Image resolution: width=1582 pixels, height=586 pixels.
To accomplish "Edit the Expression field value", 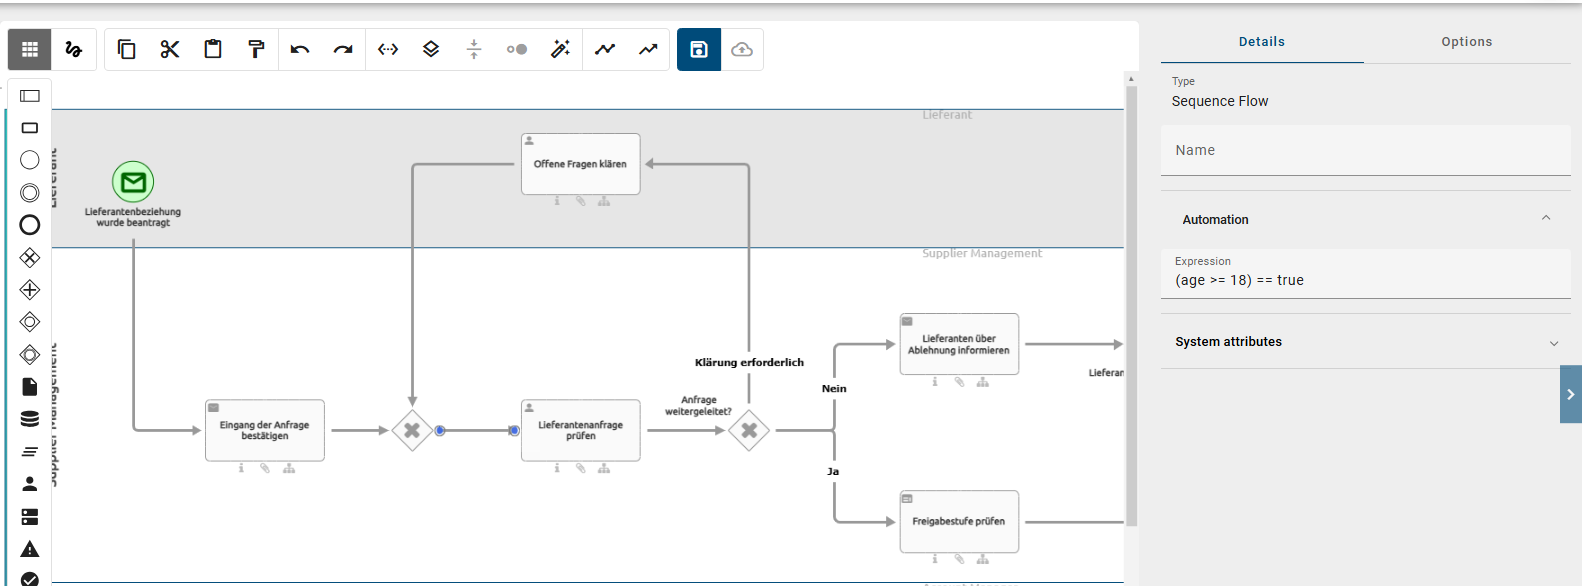I will [1366, 272].
